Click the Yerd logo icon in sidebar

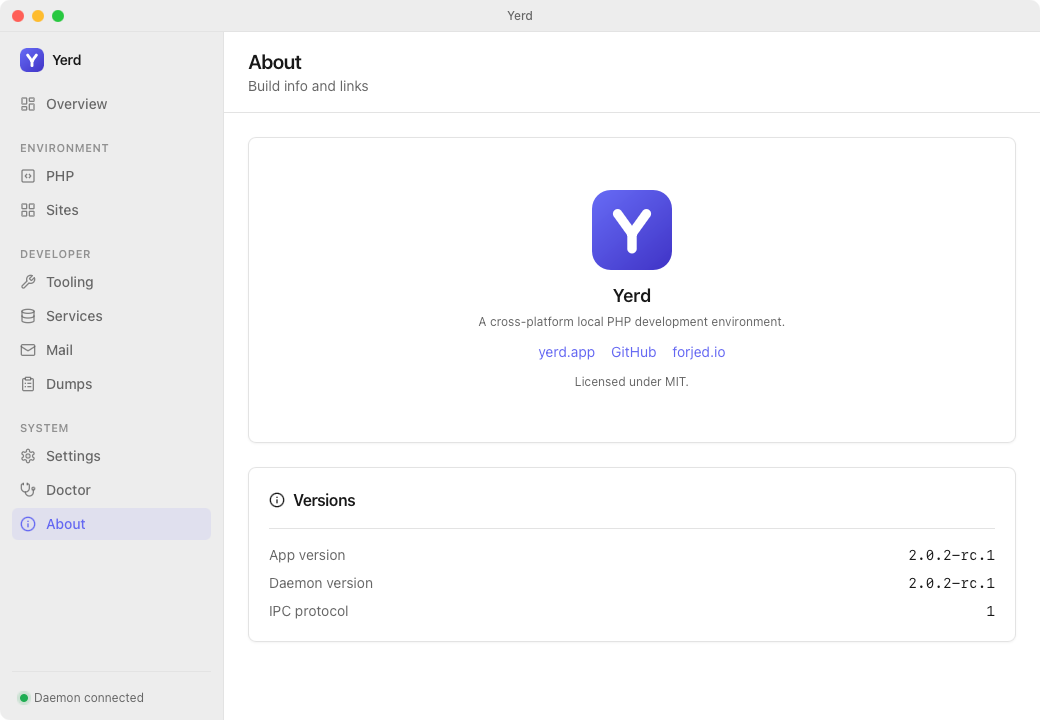click(32, 60)
